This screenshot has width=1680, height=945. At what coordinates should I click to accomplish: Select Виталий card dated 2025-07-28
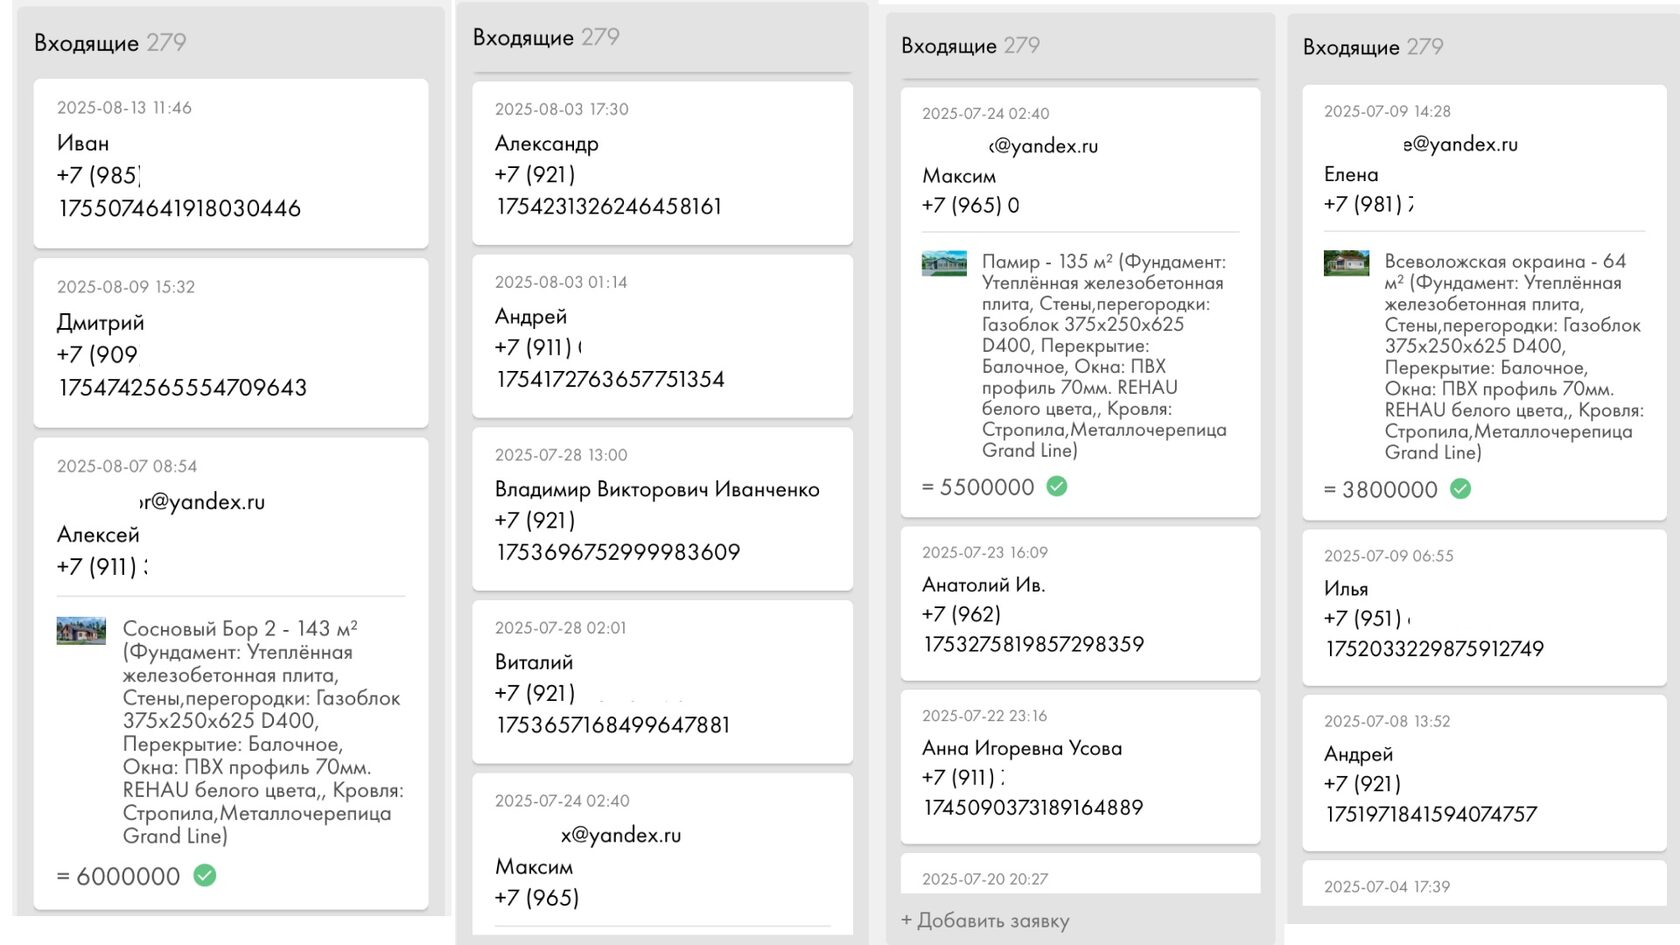pos(662,682)
